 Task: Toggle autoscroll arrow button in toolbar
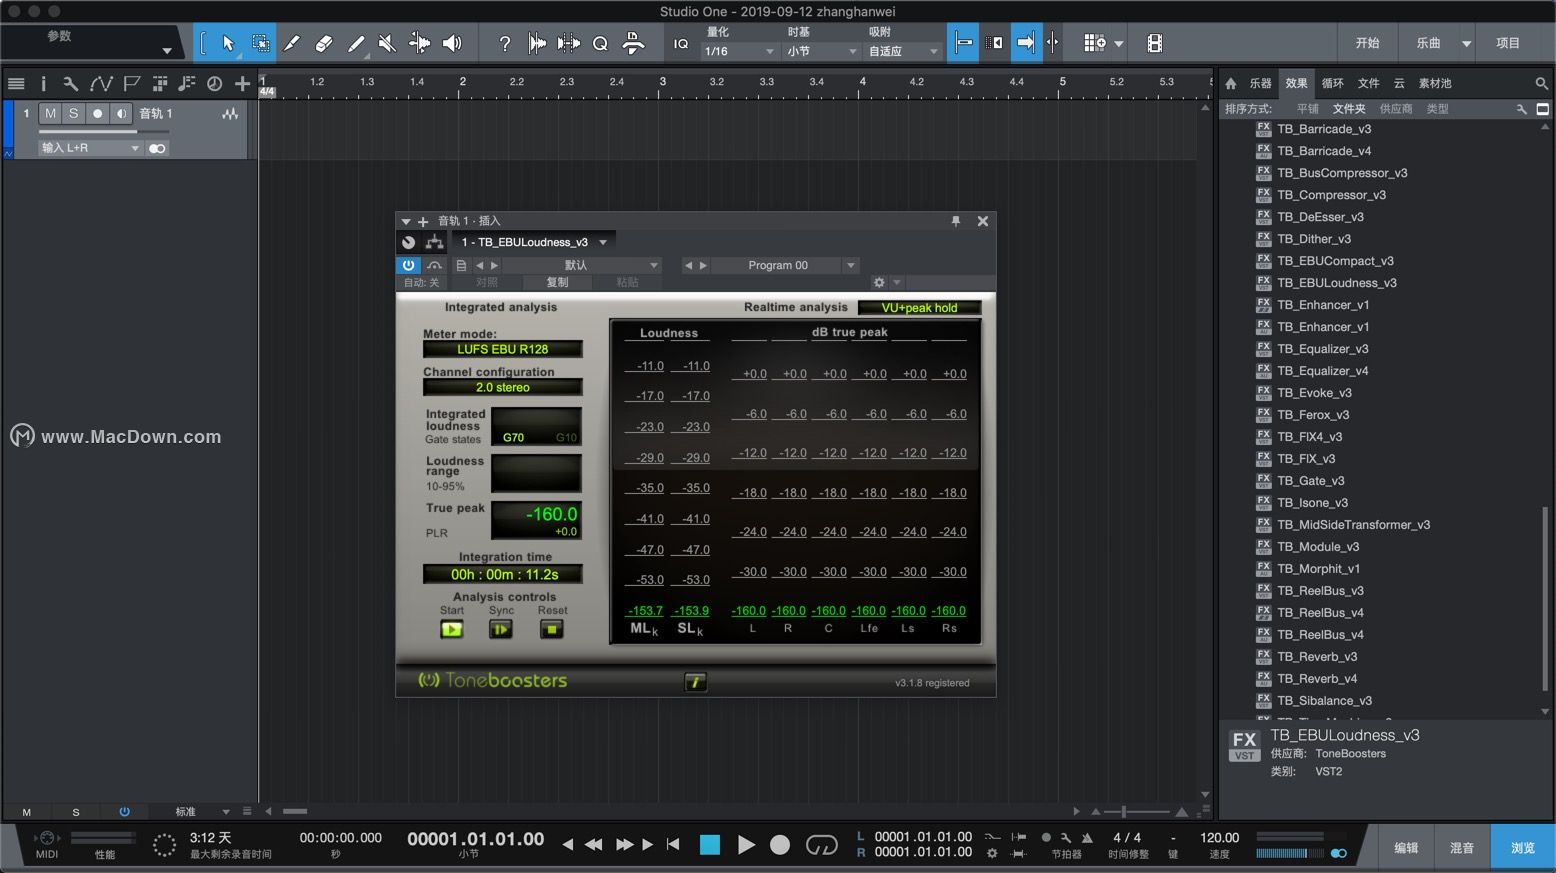(x=1026, y=43)
